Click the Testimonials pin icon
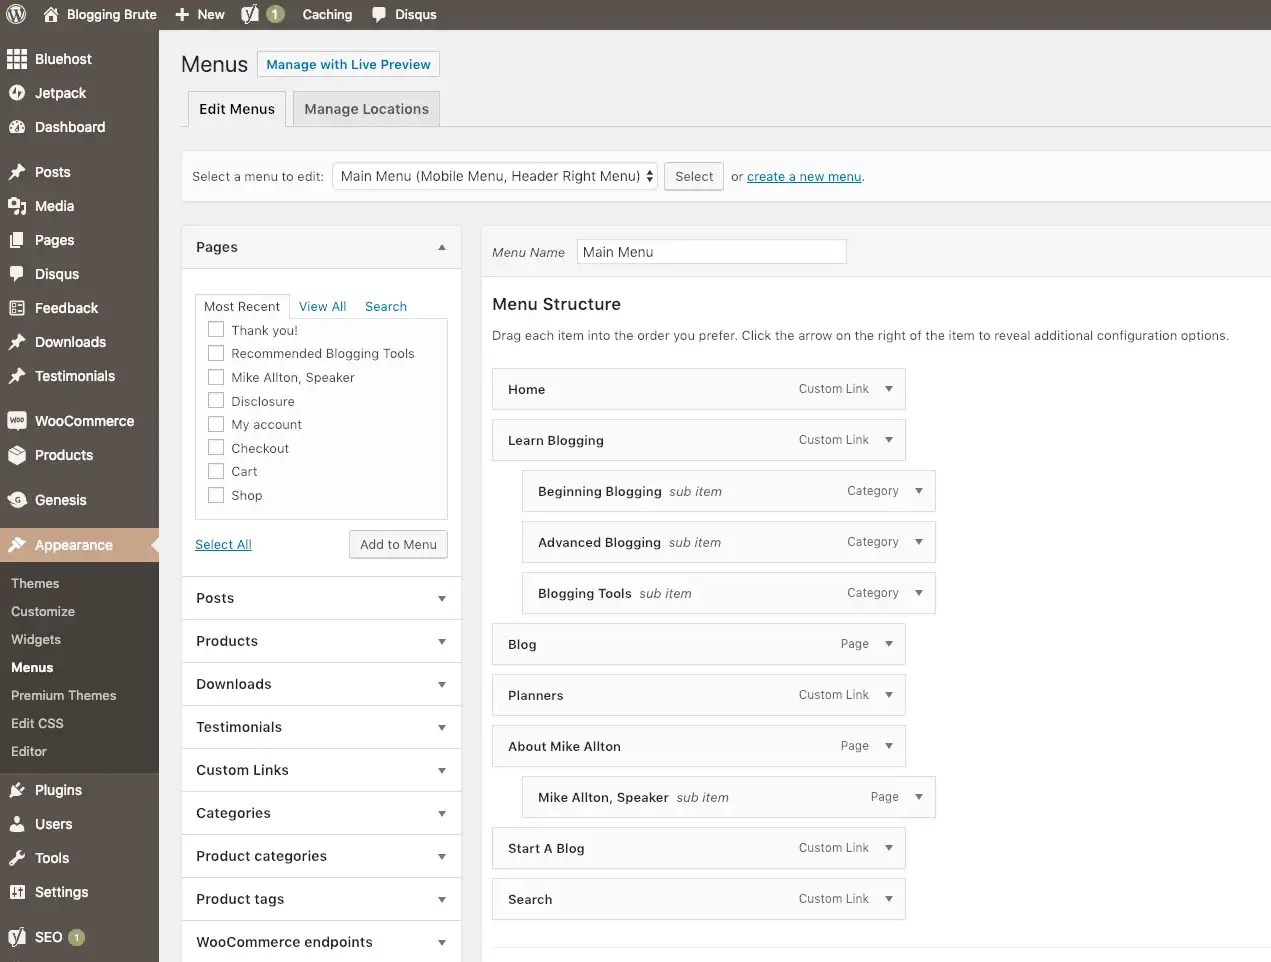Viewport: 1271px width, 962px height. tap(17, 376)
